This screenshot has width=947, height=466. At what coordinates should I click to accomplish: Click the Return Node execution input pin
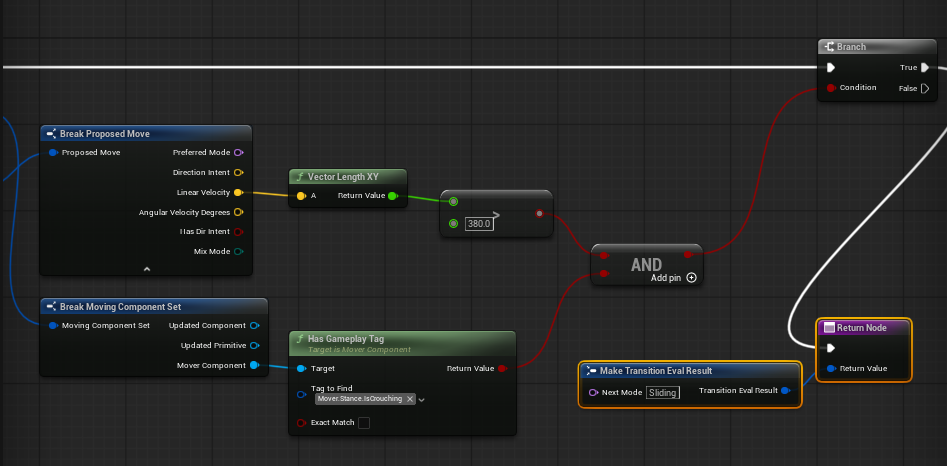[x=830, y=348]
